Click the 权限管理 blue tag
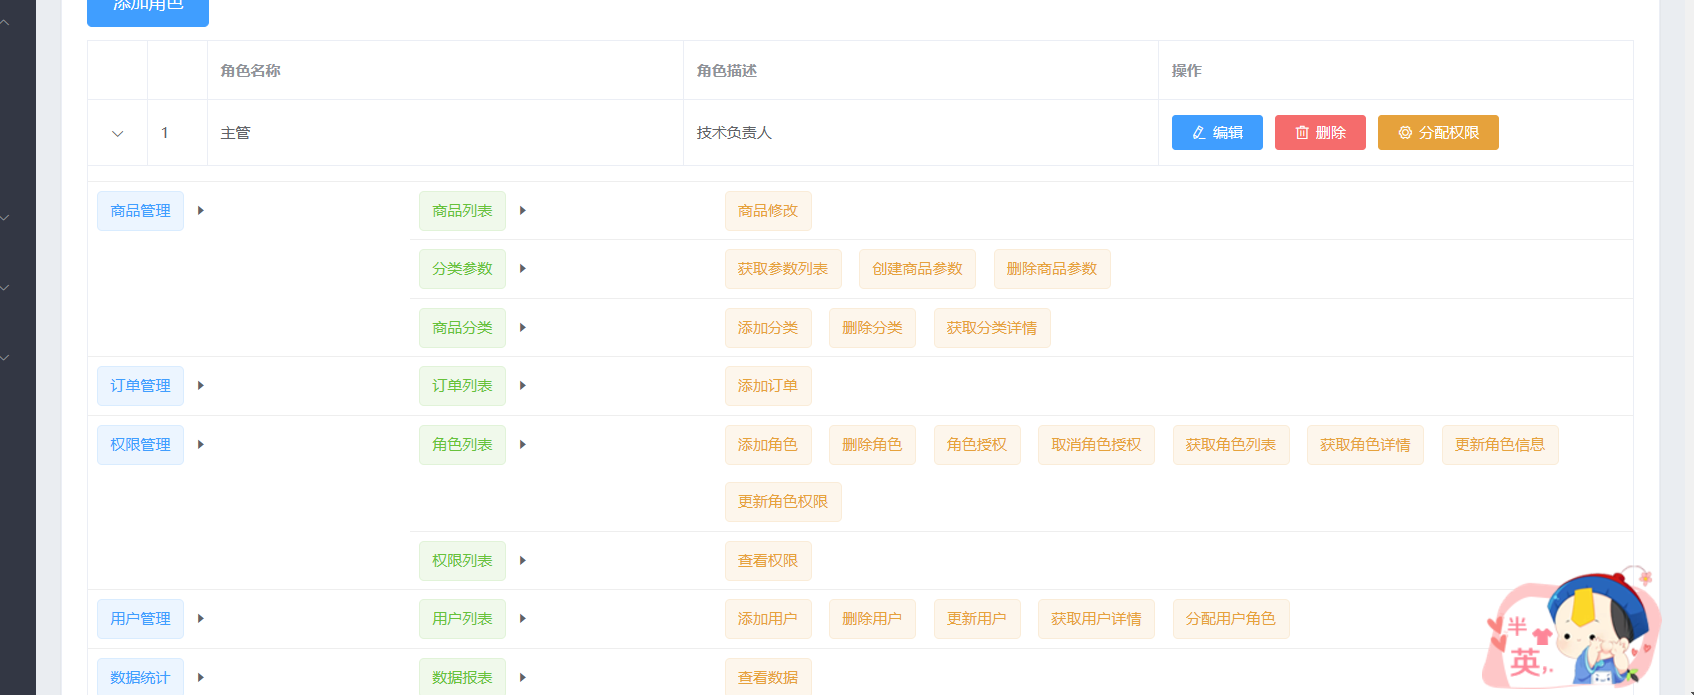1694x695 pixels. (x=140, y=445)
